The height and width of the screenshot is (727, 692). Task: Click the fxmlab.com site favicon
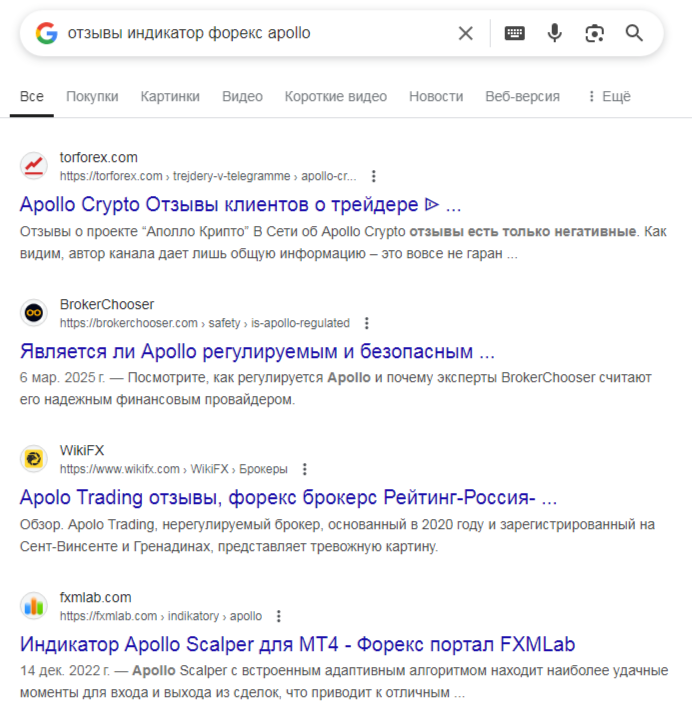coord(34,605)
